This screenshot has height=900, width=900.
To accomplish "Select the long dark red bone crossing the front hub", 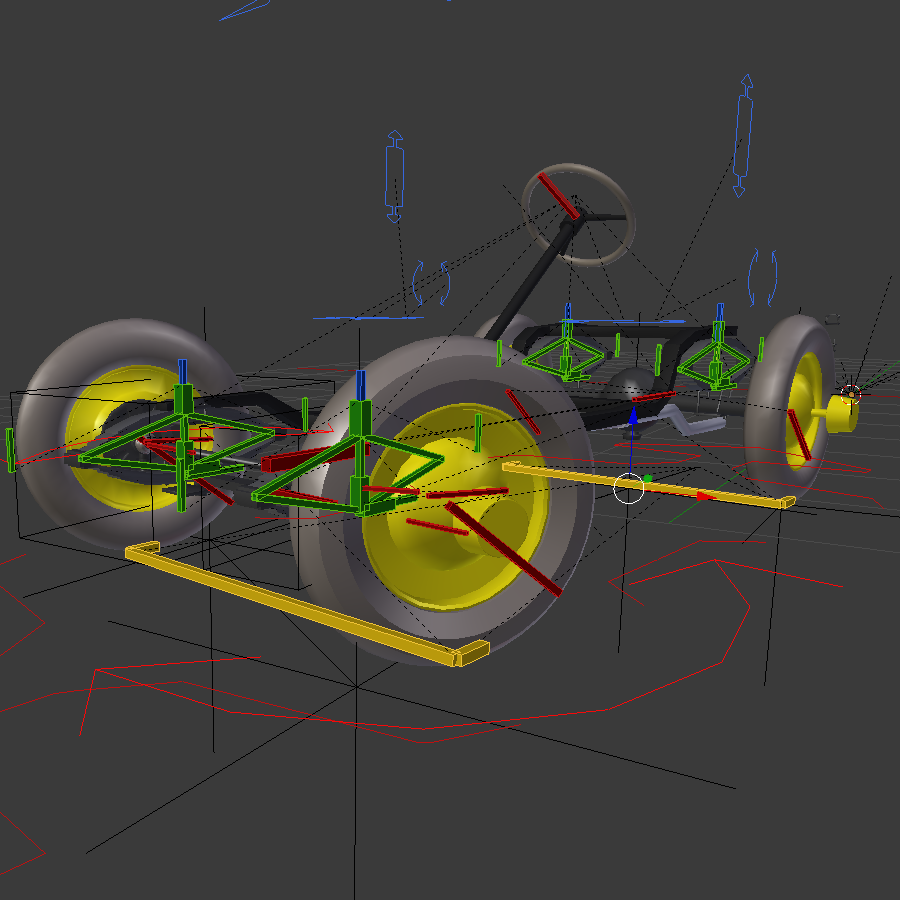I will (503, 549).
